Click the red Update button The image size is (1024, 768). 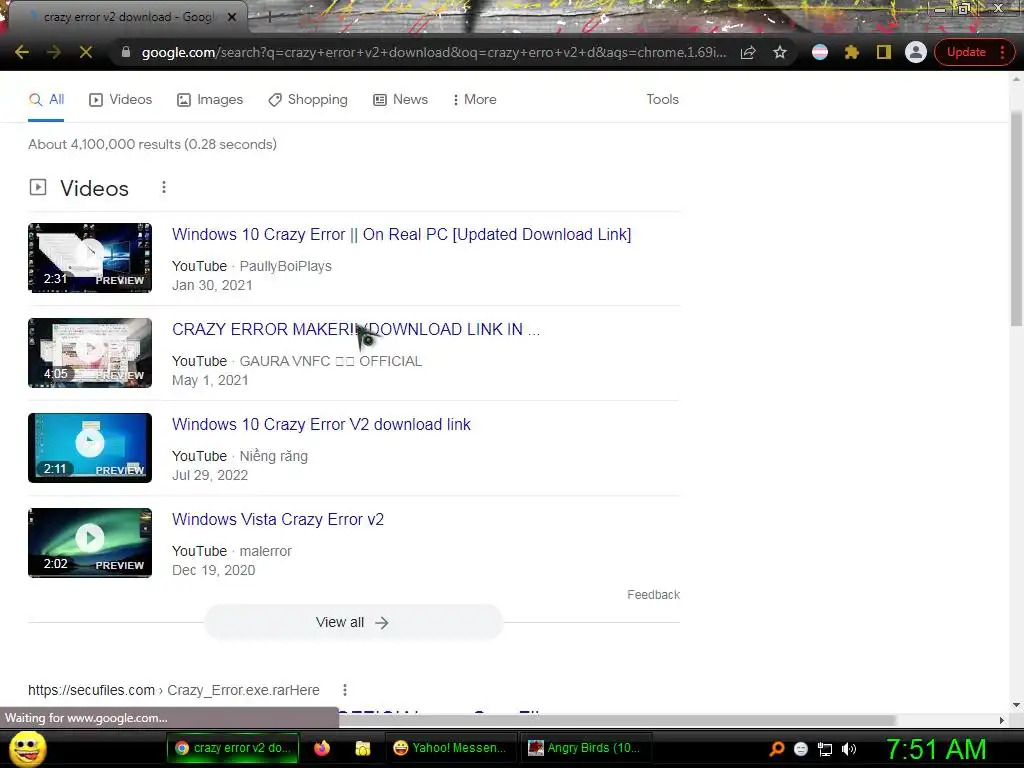pos(967,52)
